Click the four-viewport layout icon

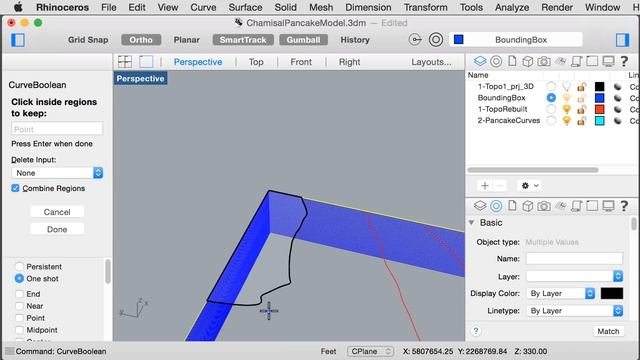tap(125, 62)
